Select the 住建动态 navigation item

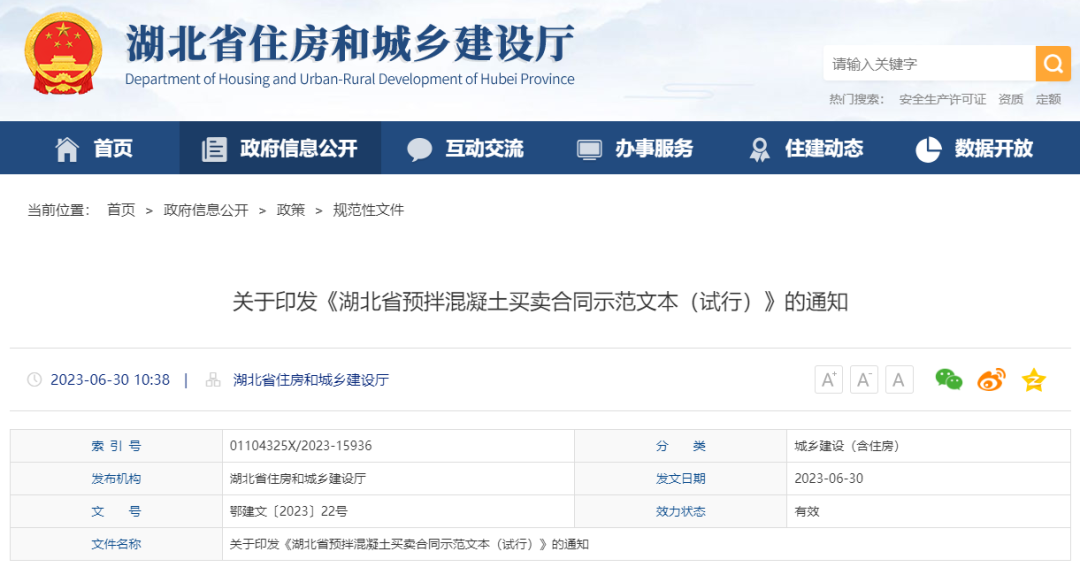tap(806, 149)
